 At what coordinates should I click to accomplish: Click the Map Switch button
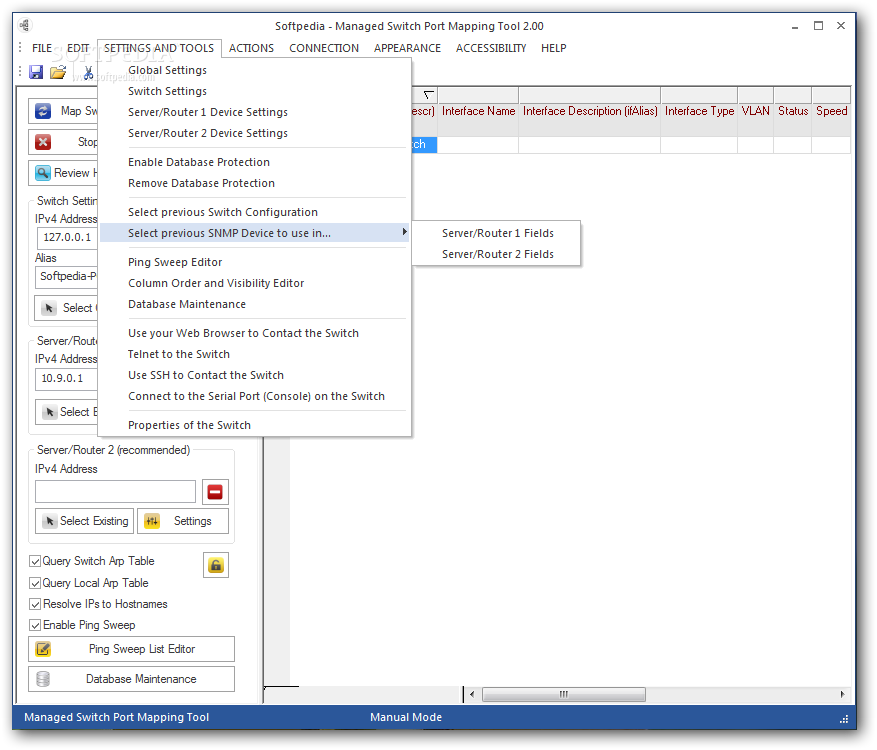pyautogui.click(x=63, y=111)
